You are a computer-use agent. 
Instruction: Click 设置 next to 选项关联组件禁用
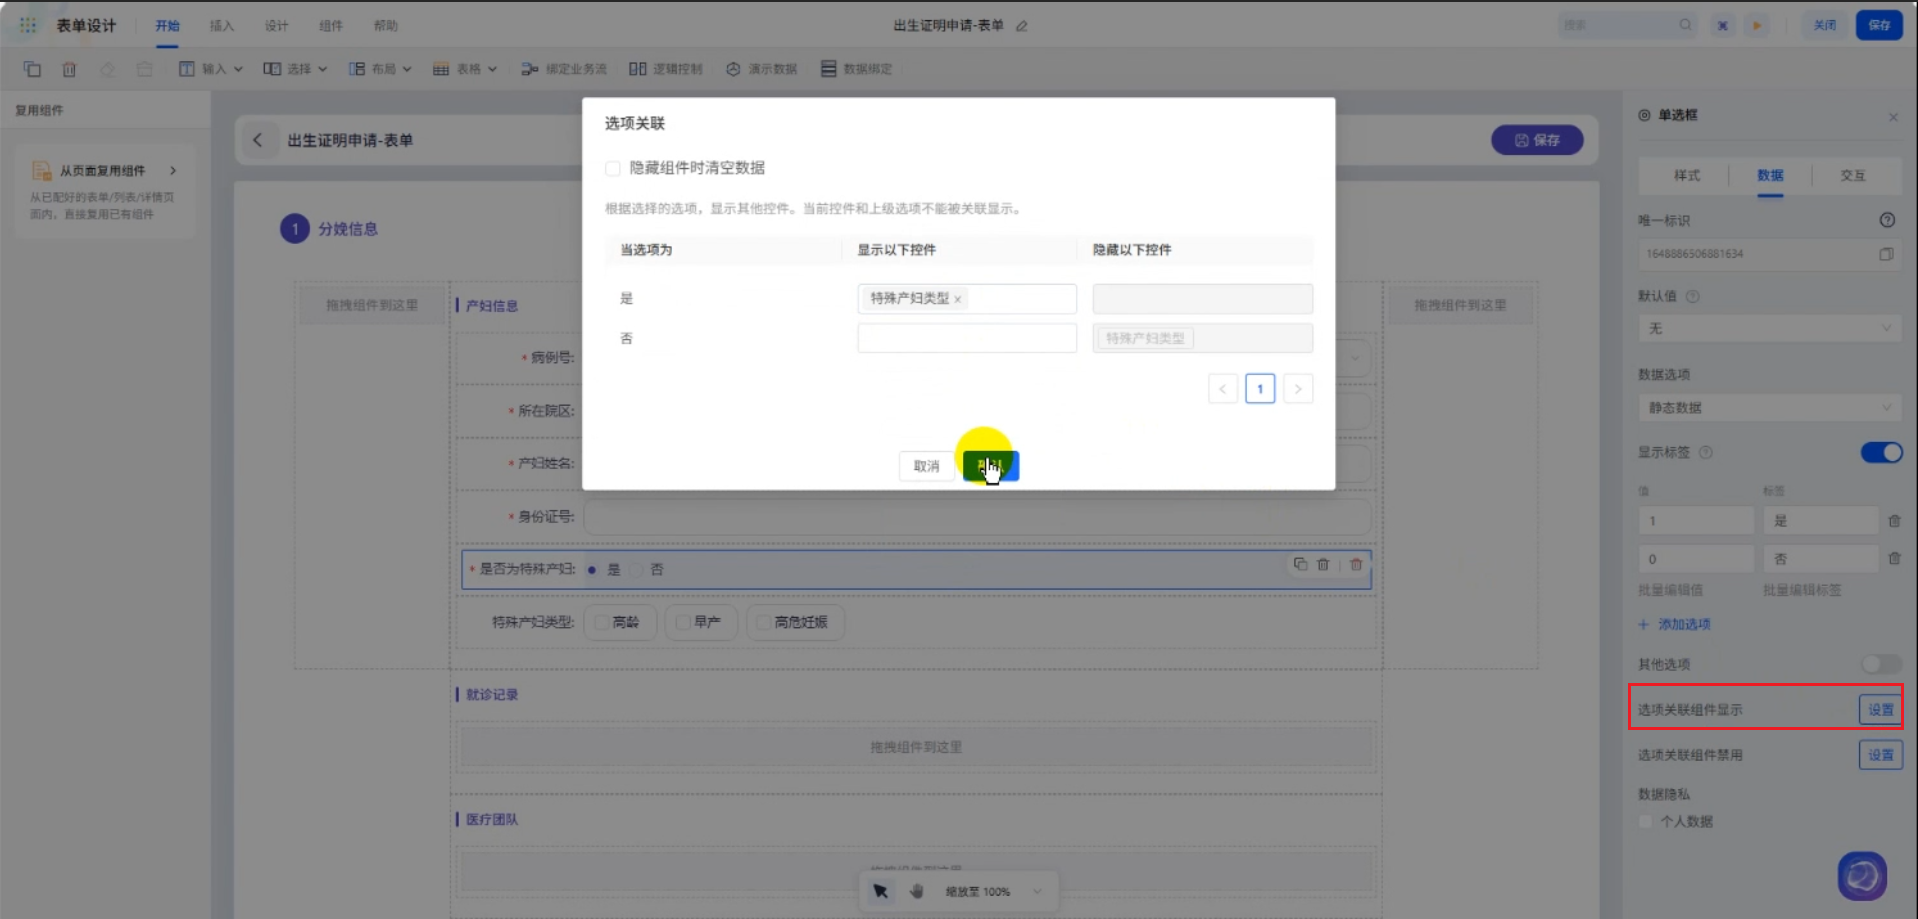pos(1880,755)
